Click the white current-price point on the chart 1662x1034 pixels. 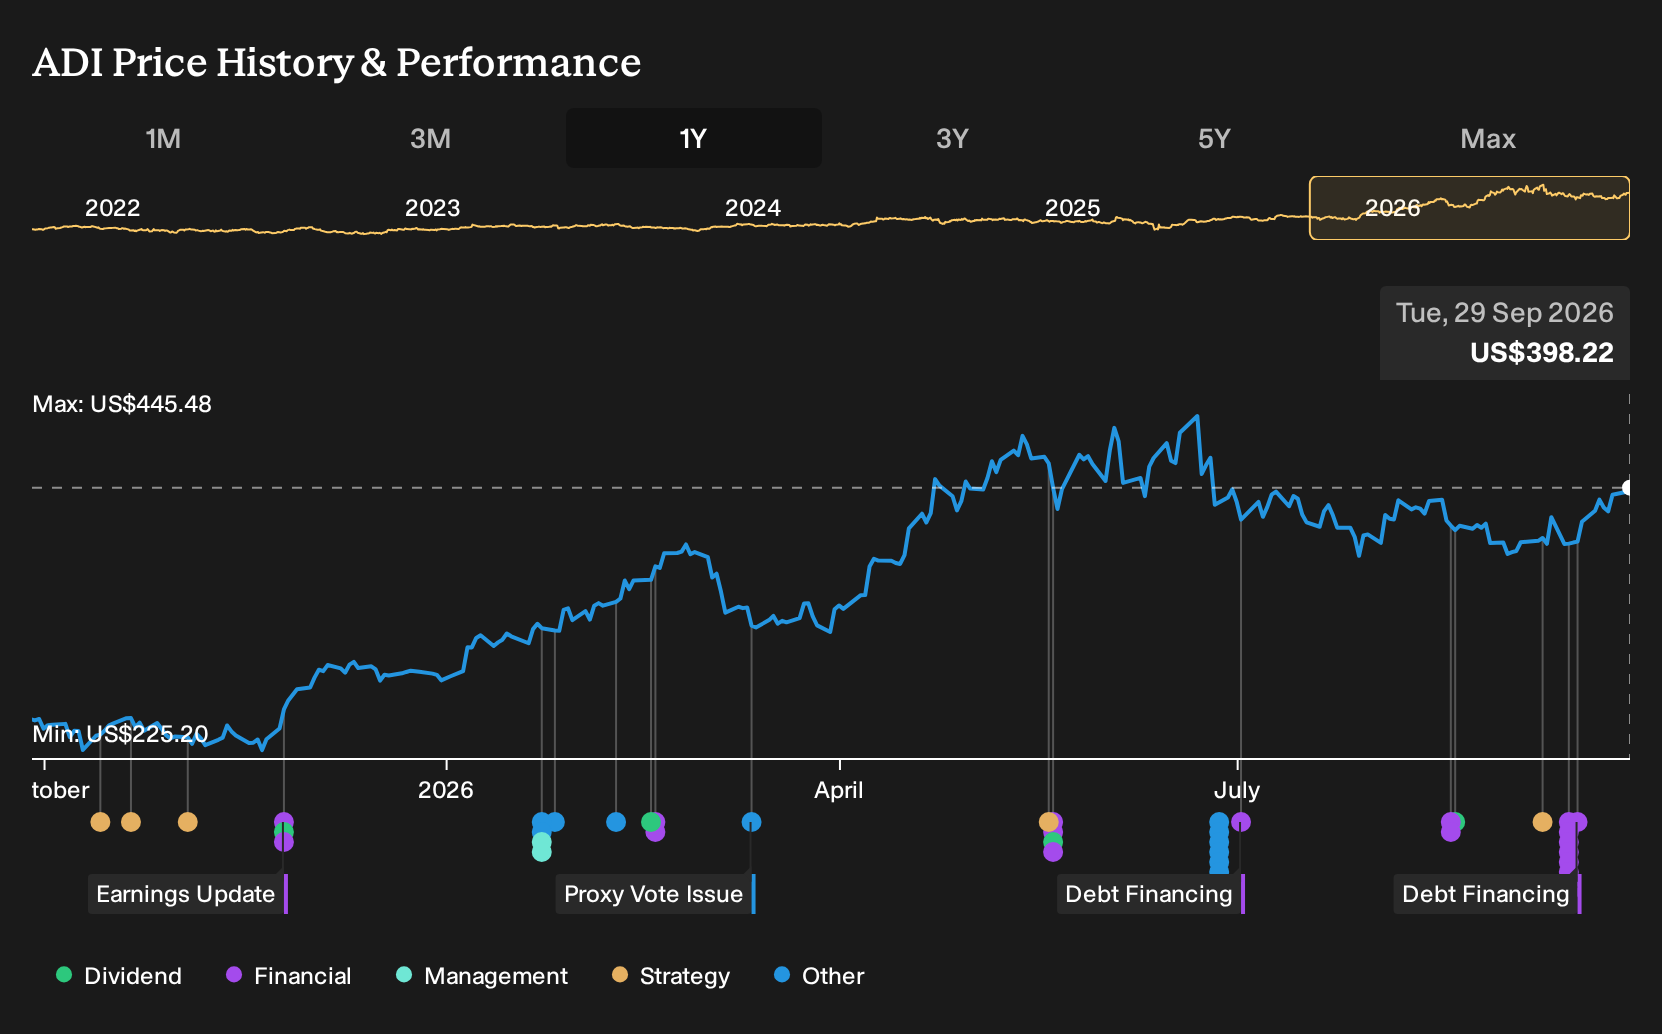tap(1628, 488)
